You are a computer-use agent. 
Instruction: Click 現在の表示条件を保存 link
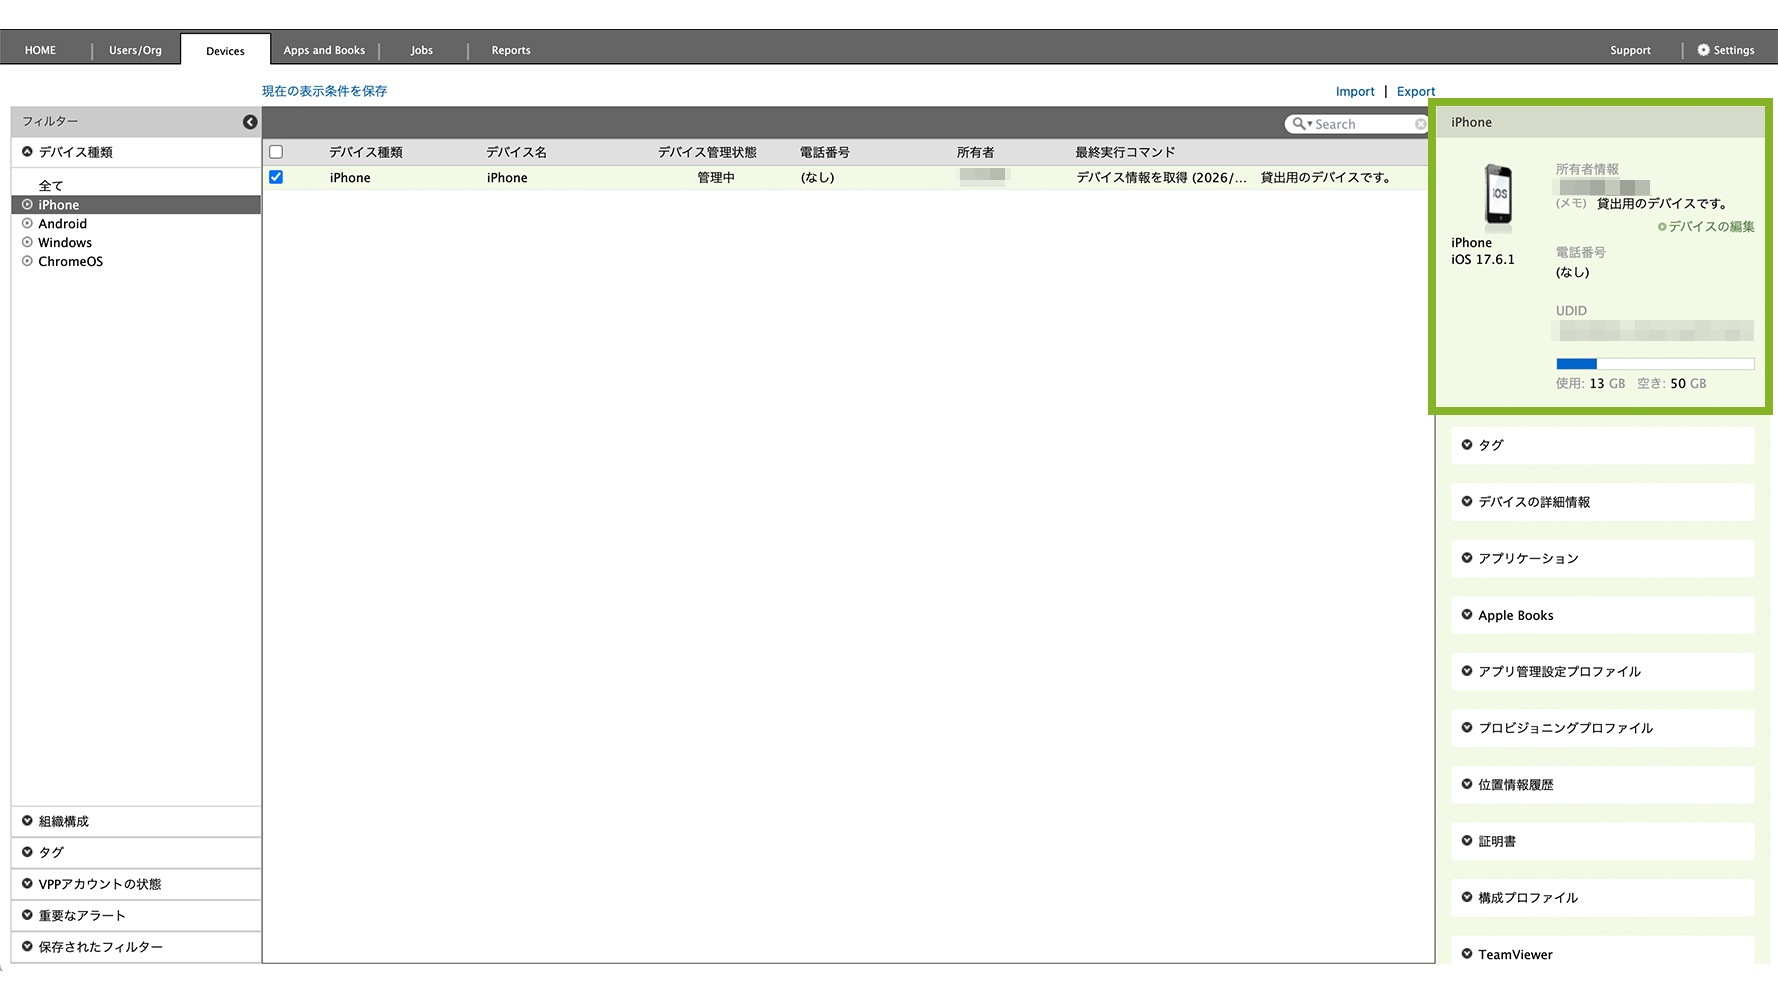[324, 91]
